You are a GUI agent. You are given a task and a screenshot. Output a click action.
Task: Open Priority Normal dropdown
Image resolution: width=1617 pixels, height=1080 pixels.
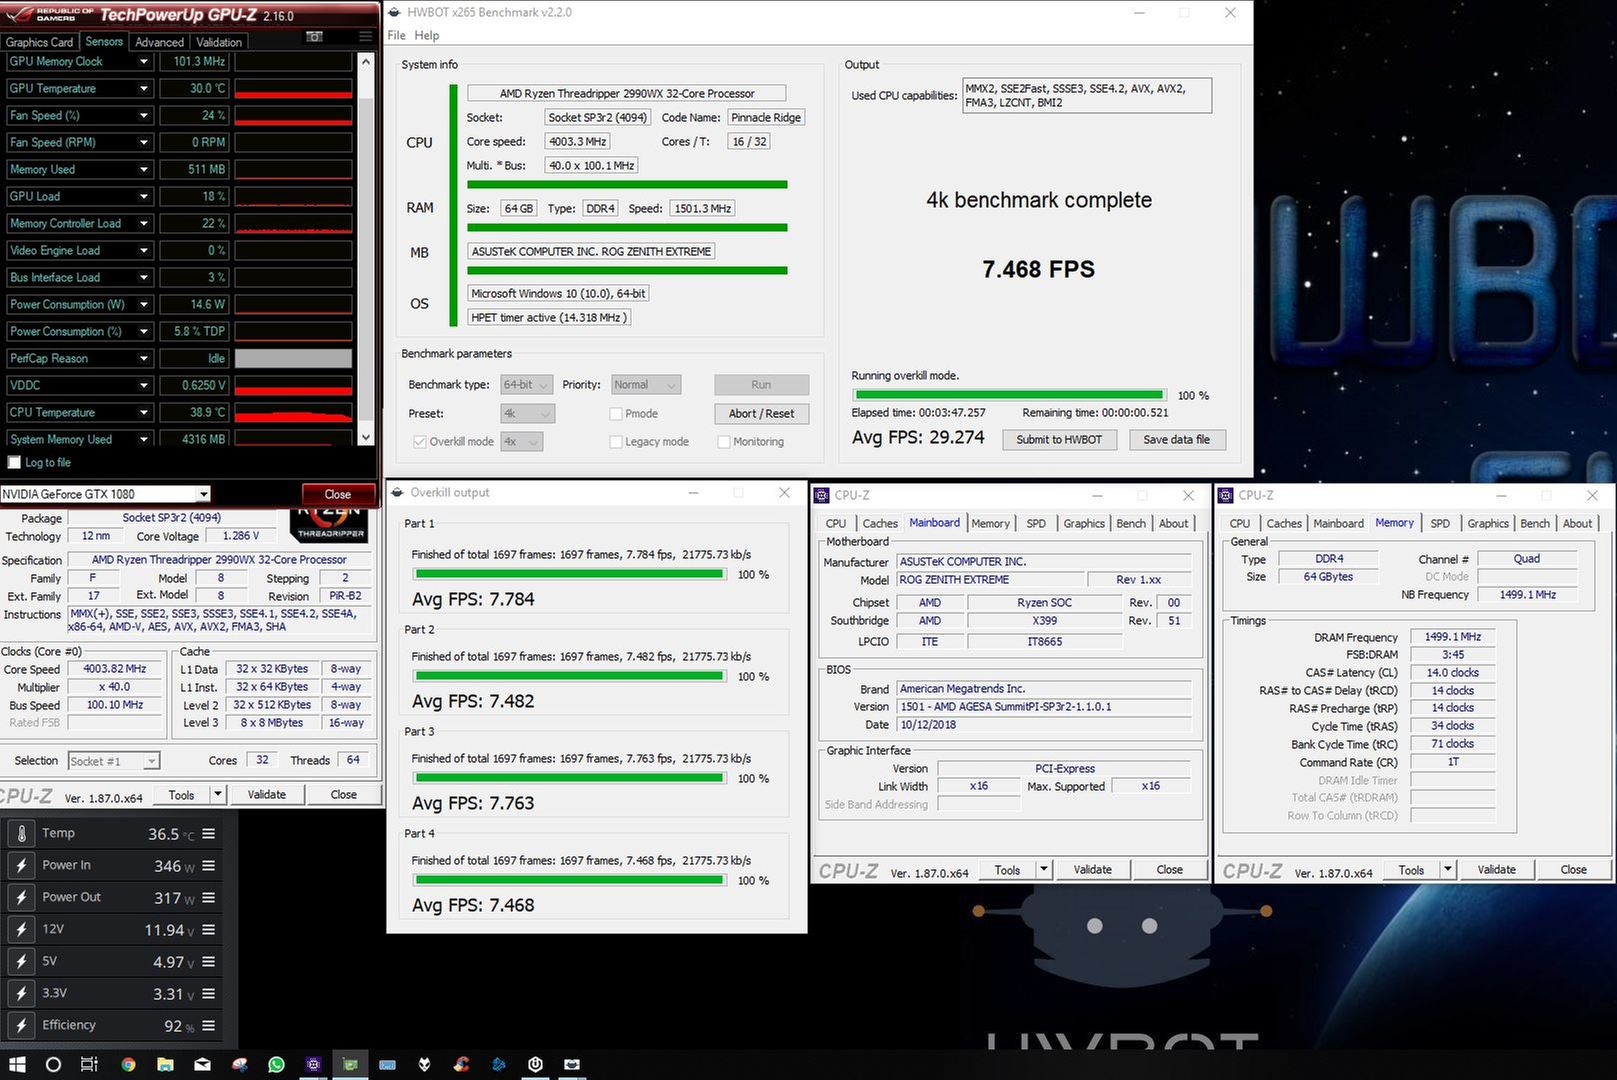tap(646, 385)
